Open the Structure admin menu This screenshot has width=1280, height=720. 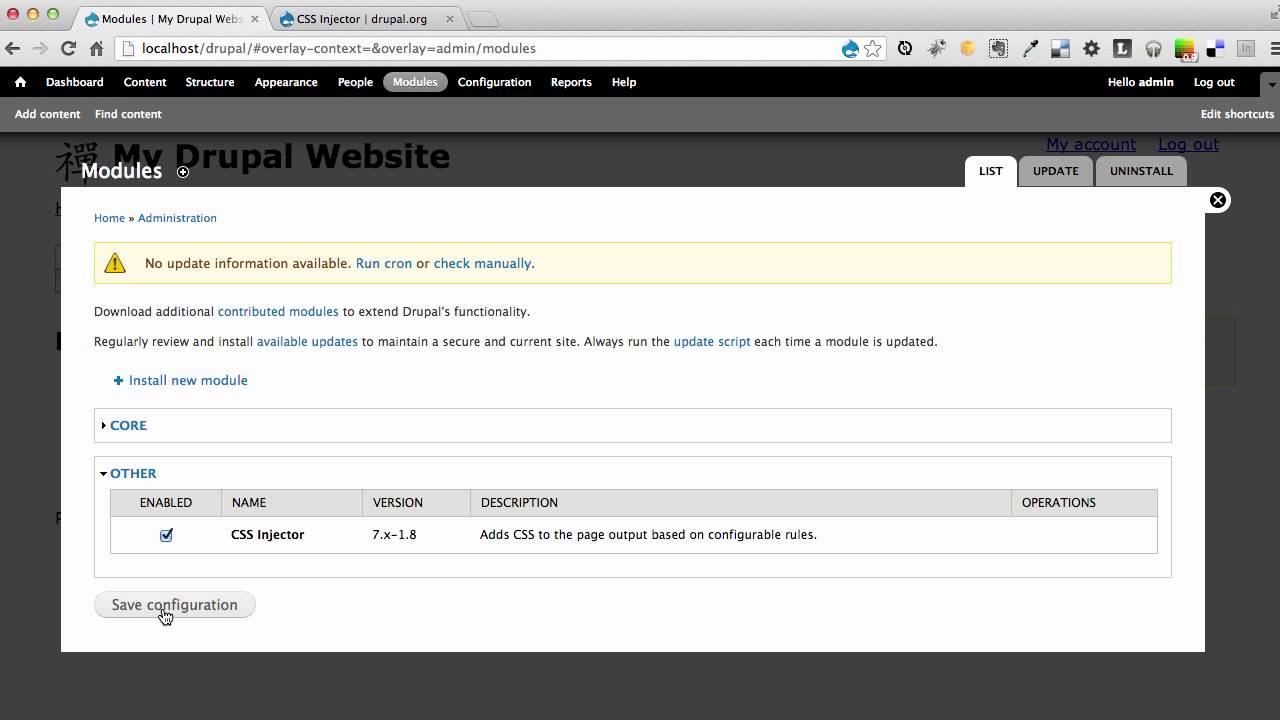(x=210, y=82)
